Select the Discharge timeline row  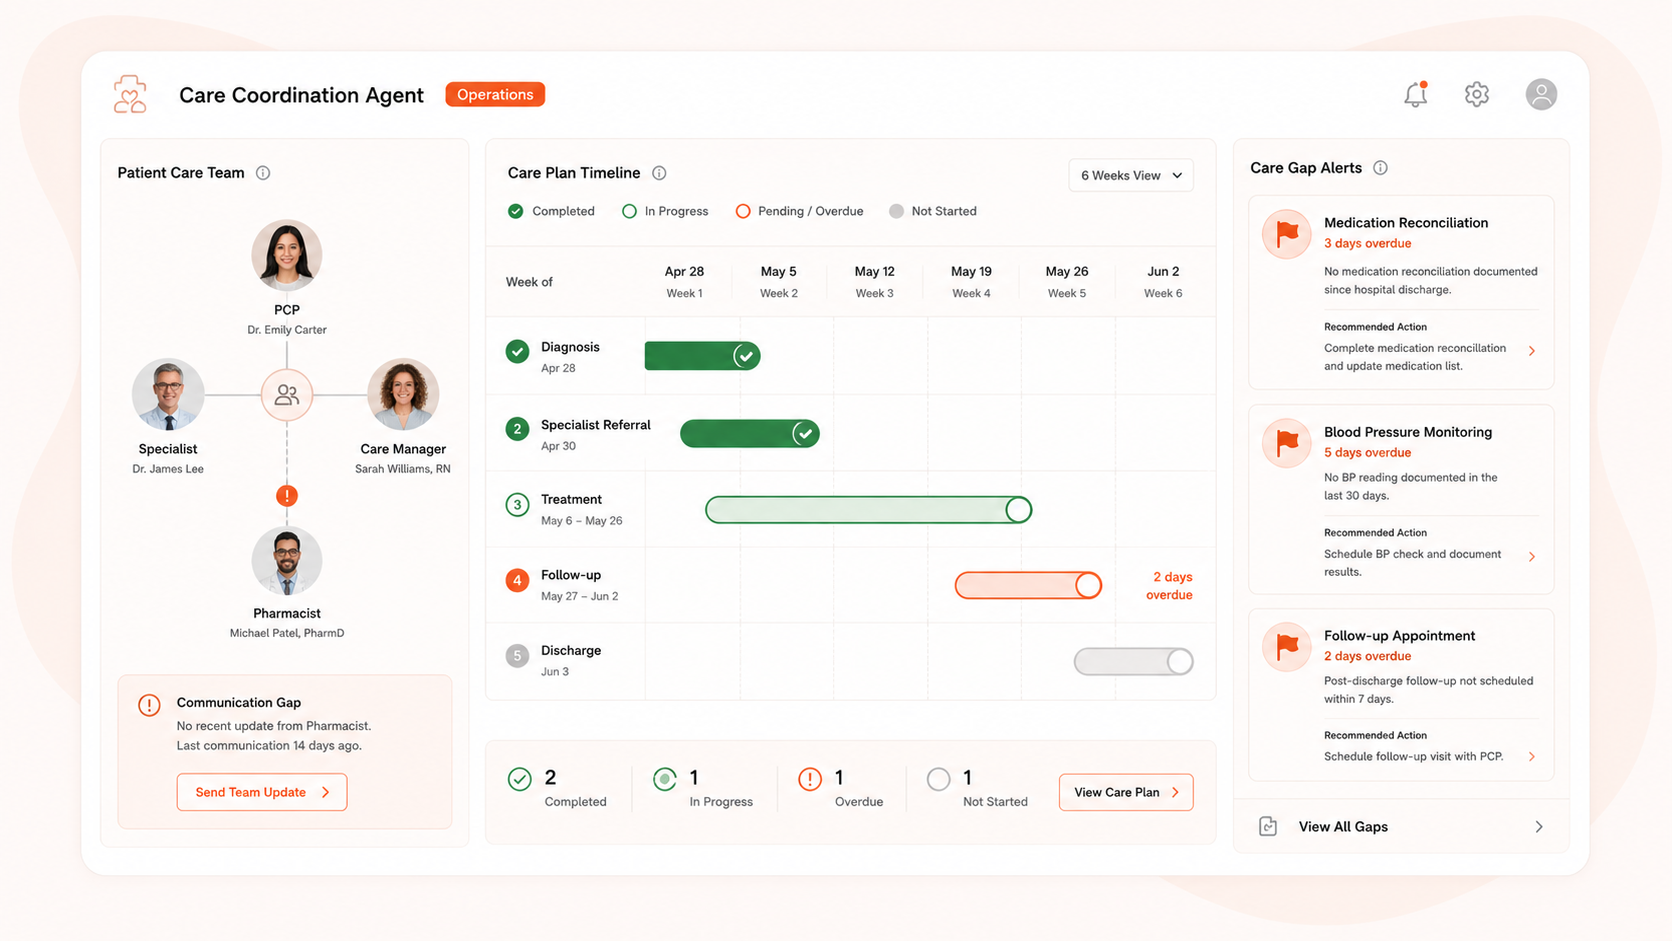[851, 661]
